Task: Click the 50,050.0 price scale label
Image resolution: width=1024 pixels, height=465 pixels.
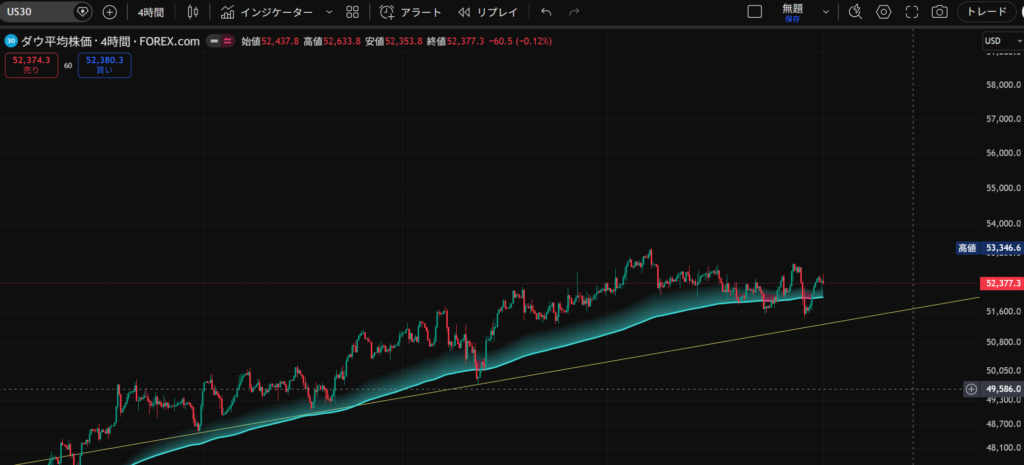Action: coord(1003,370)
